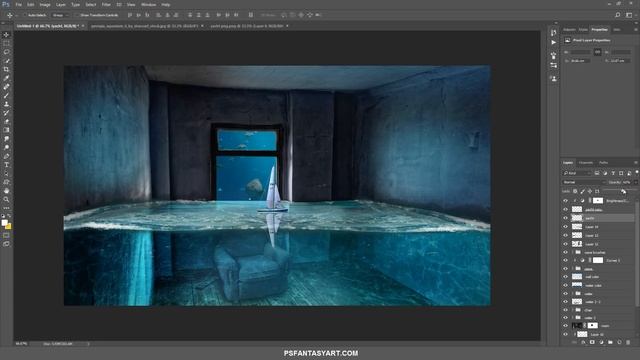The width and height of the screenshot is (640, 360).
Task: Select the Clone Stamp tool
Action: pos(6,104)
